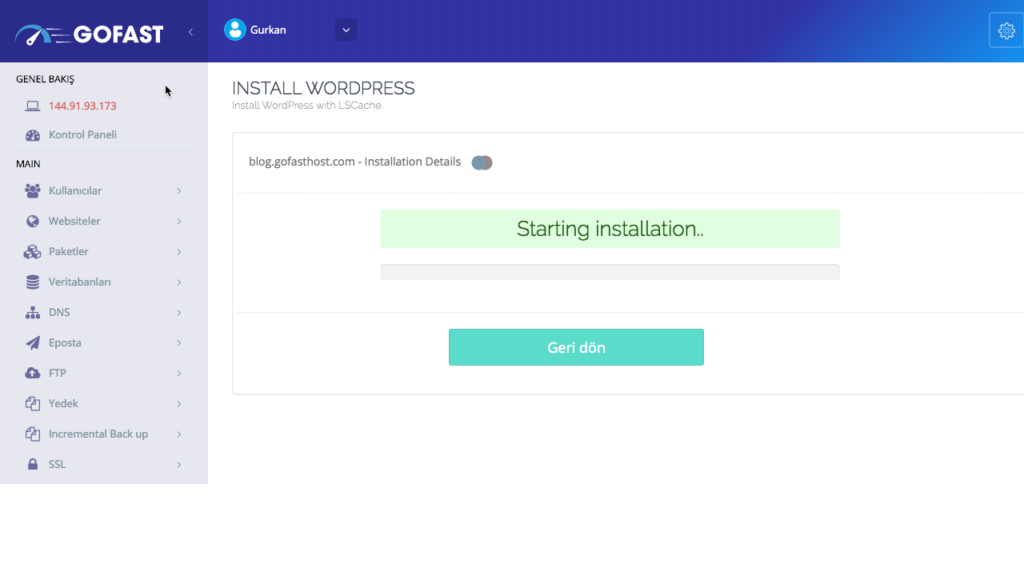
Task: Expand the Yedek submenu arrow
Action: tap(179, 404)
